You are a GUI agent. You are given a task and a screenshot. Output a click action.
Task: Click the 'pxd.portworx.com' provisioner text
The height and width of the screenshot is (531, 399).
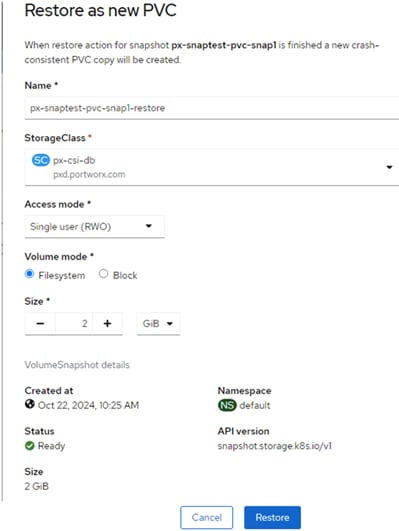[89, 174]
